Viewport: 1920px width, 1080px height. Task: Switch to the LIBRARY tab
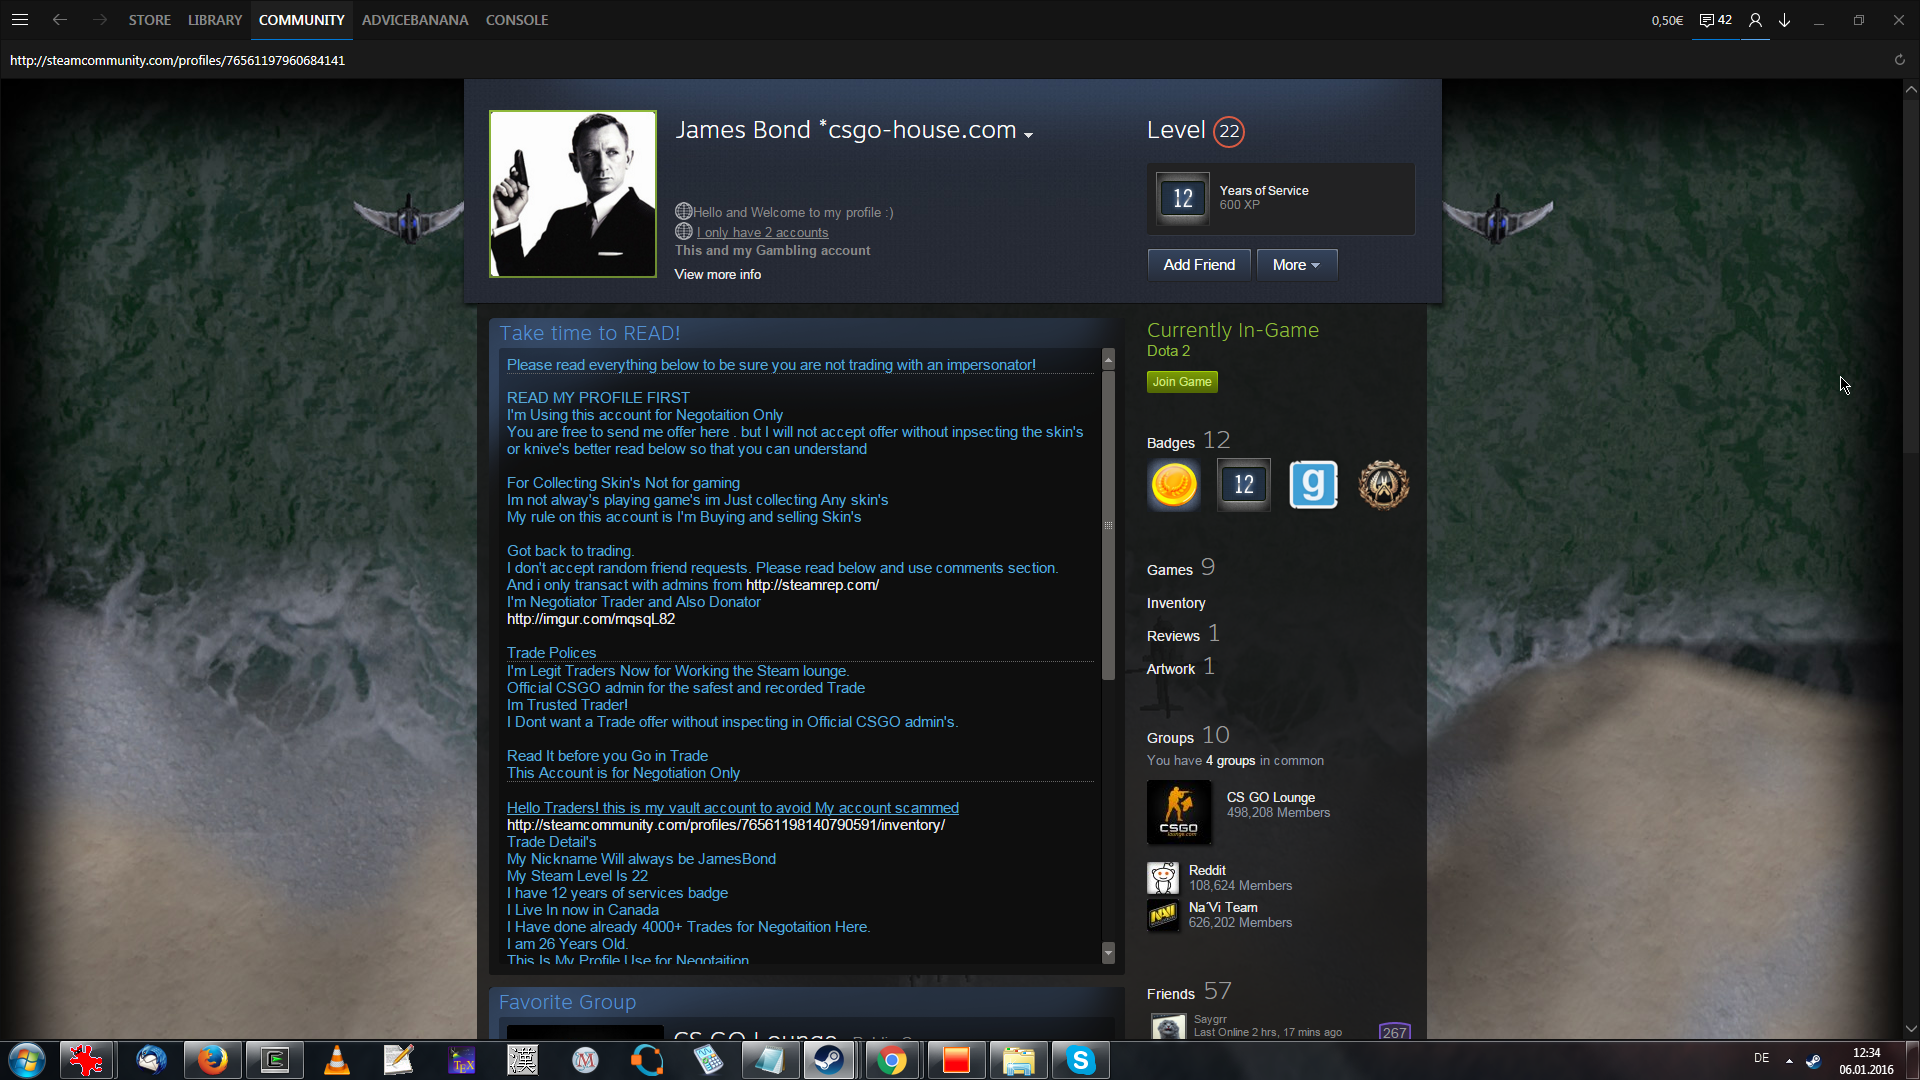coord(215,20)
